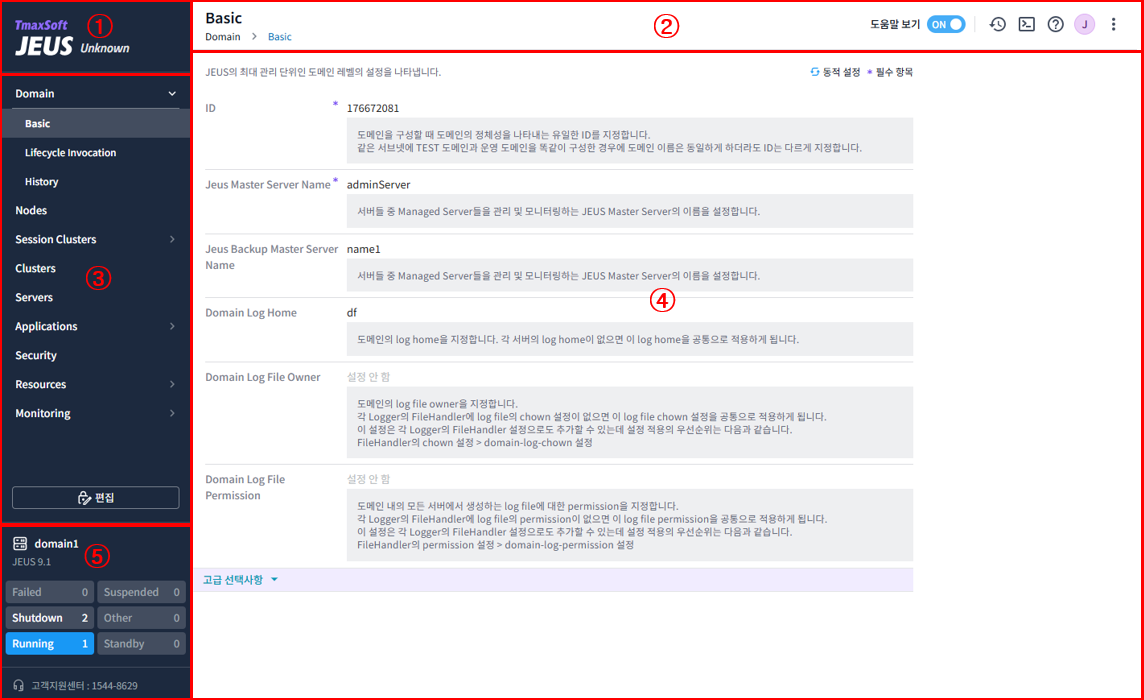The height and width of the screenshot is (700, 1144).
Task: Open the user avatar J icon
Action: pos(1085,25)
